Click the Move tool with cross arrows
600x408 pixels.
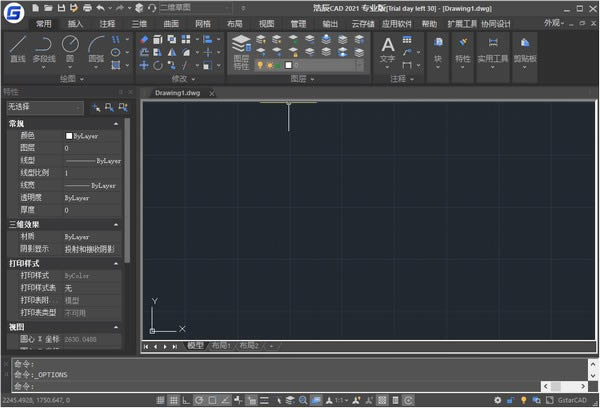pos(144,65)
